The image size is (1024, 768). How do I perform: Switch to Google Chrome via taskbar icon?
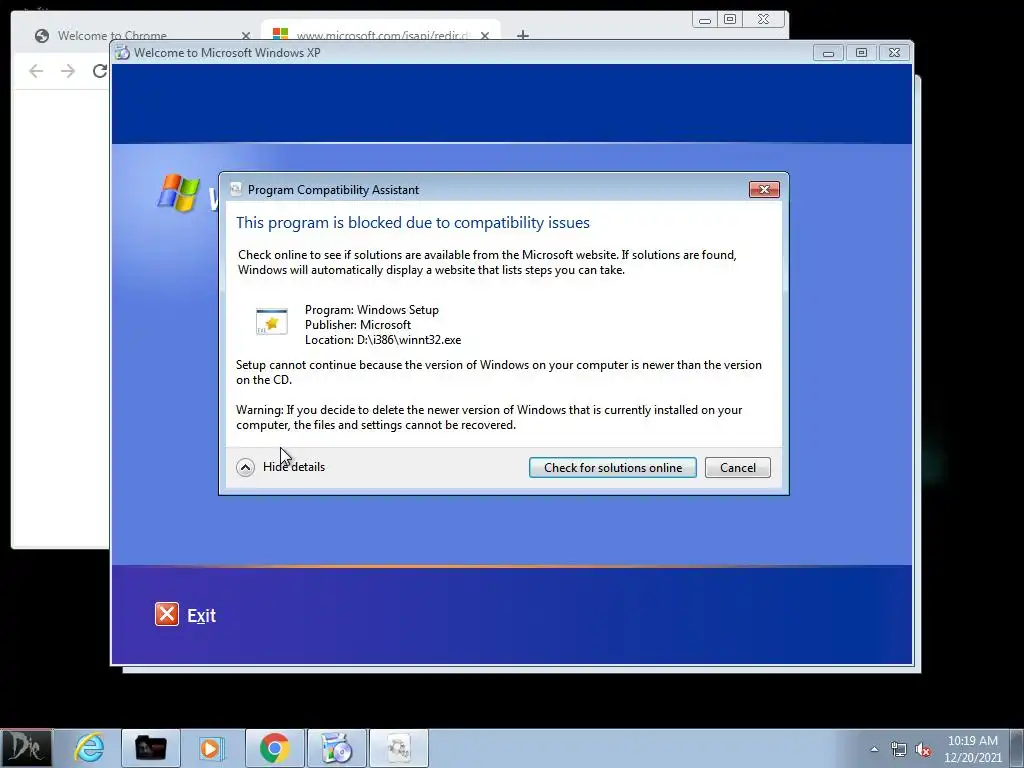pyautogui.click(x=274, y=748)
